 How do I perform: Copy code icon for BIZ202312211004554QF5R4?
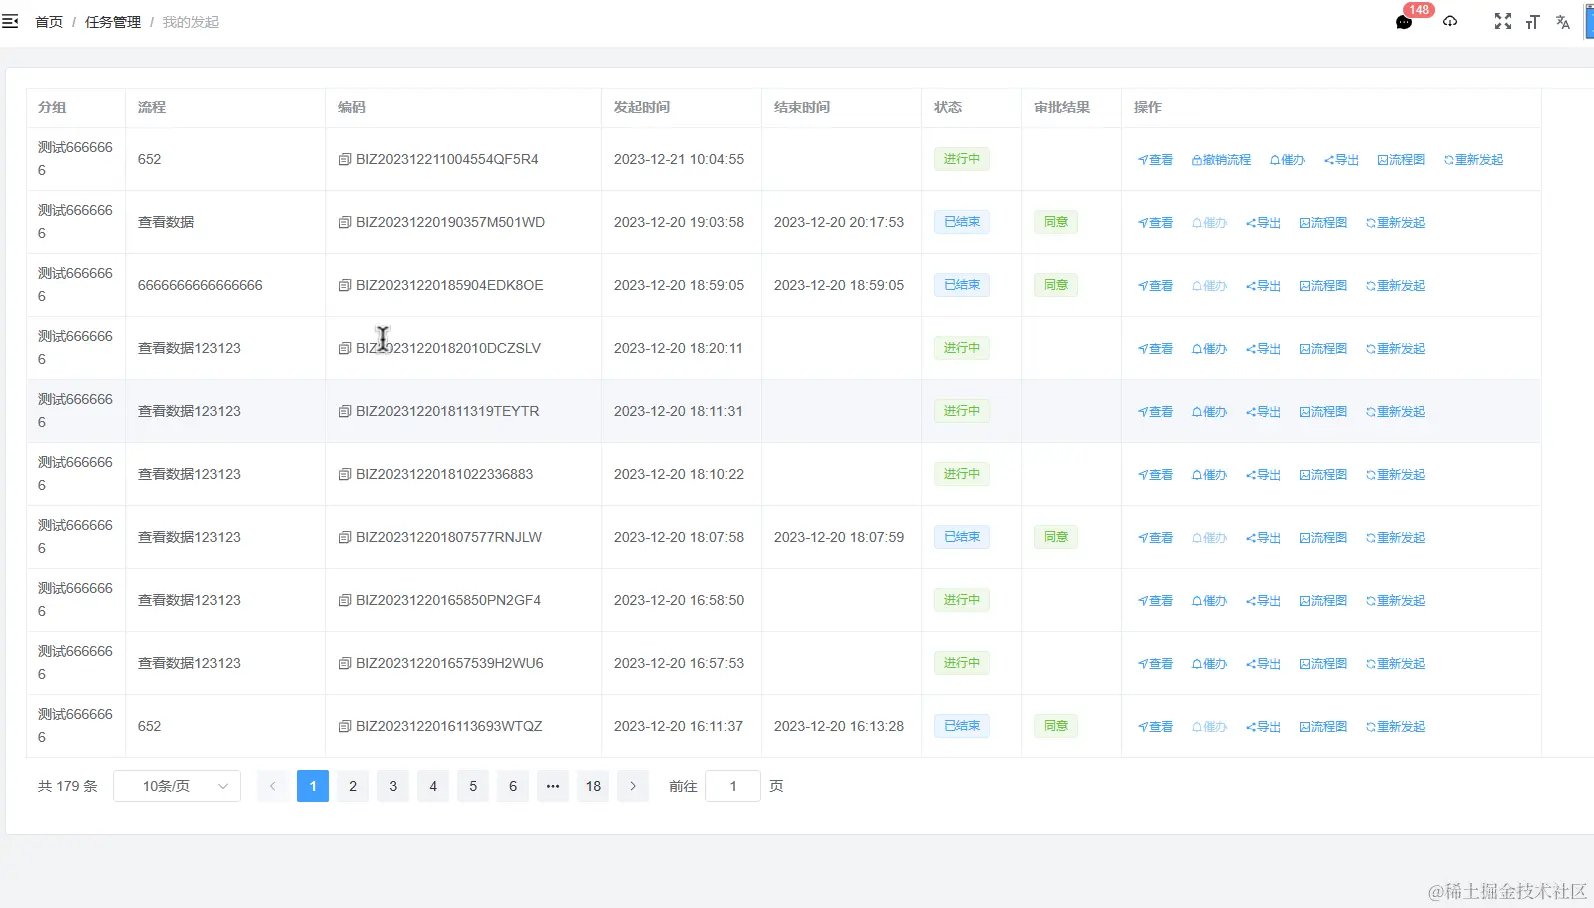(345, 159)
